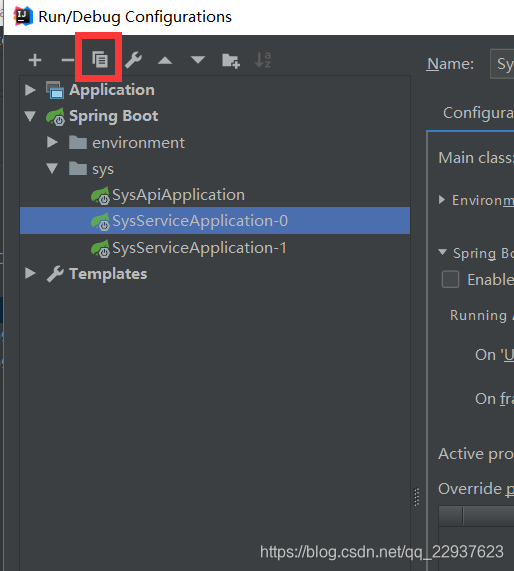Copy the selected configuration
Viewport: 514px width, 571px height.
pos(100,59)
